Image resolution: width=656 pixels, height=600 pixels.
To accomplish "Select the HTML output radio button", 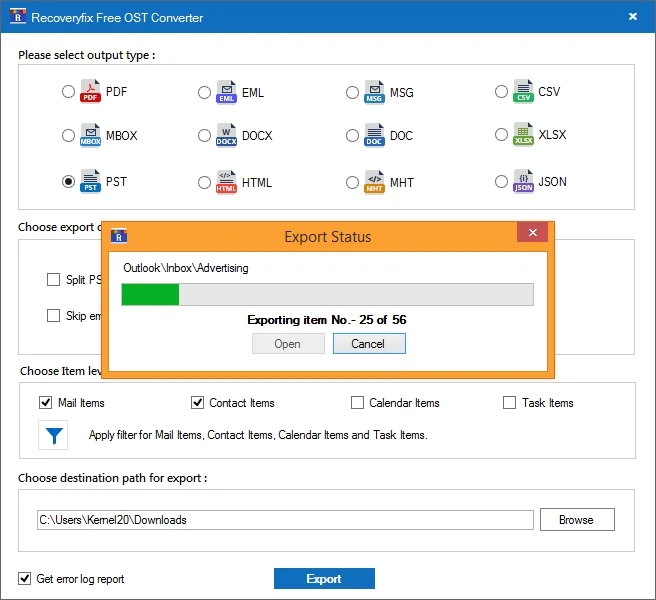I will [x=204, y=182].
